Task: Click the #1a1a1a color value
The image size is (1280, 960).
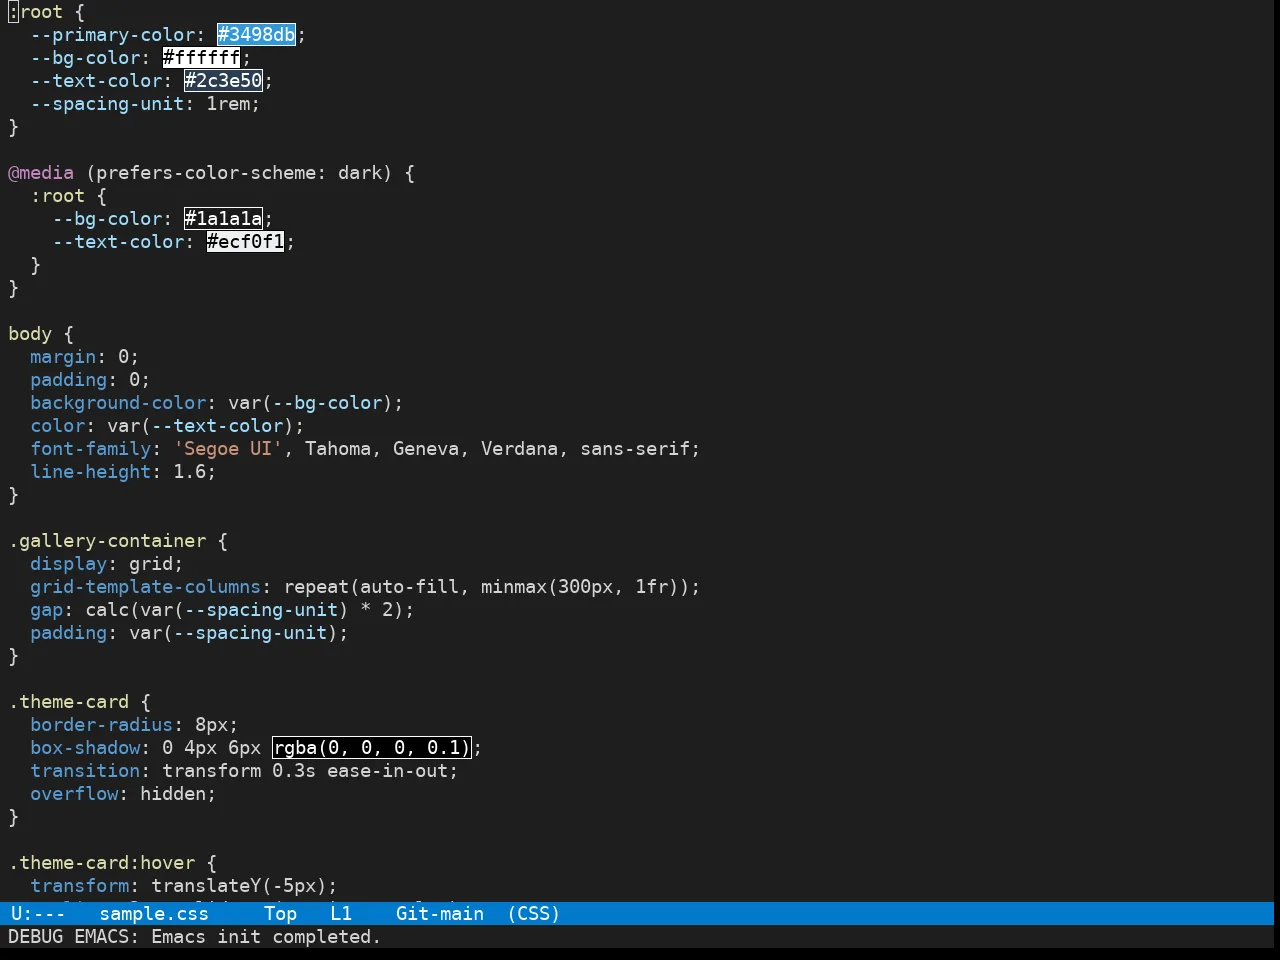Action: click(x=224, y=219)
